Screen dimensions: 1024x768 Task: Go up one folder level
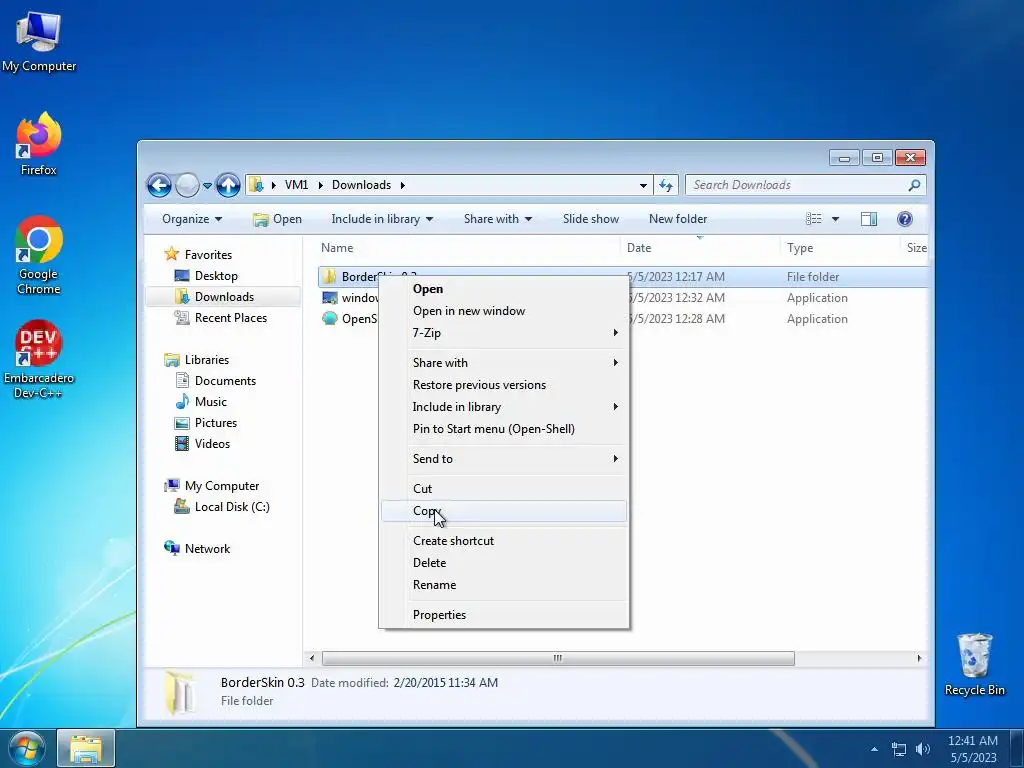[x=228, y=185]
